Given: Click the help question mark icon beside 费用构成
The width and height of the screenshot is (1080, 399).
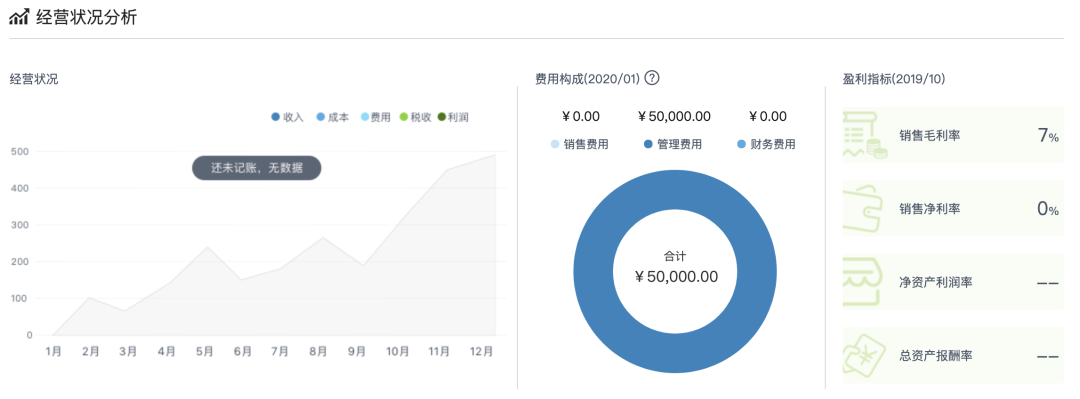Looking at the screenshot, I should [x=652, y=78].
